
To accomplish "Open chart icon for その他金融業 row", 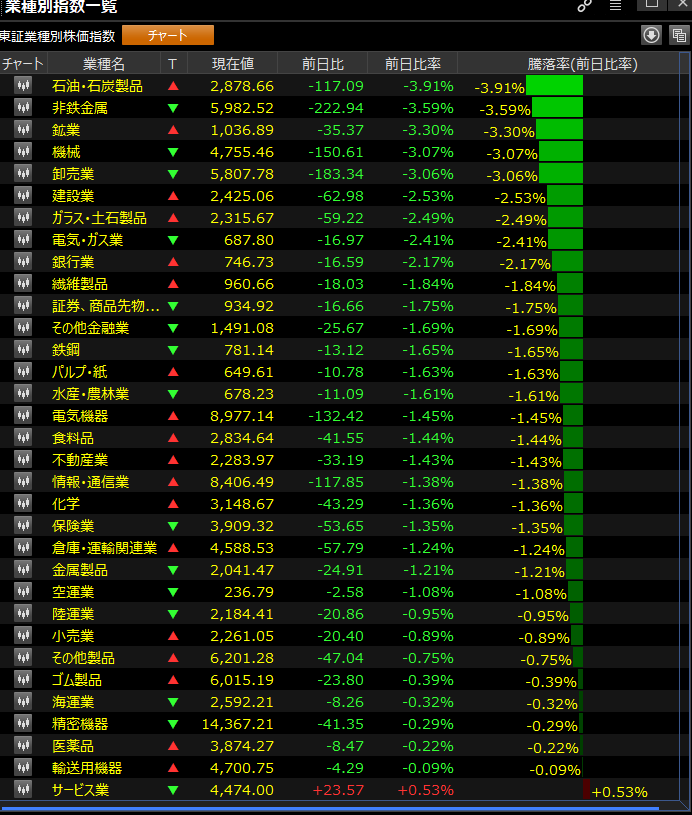I will point(23,327).
